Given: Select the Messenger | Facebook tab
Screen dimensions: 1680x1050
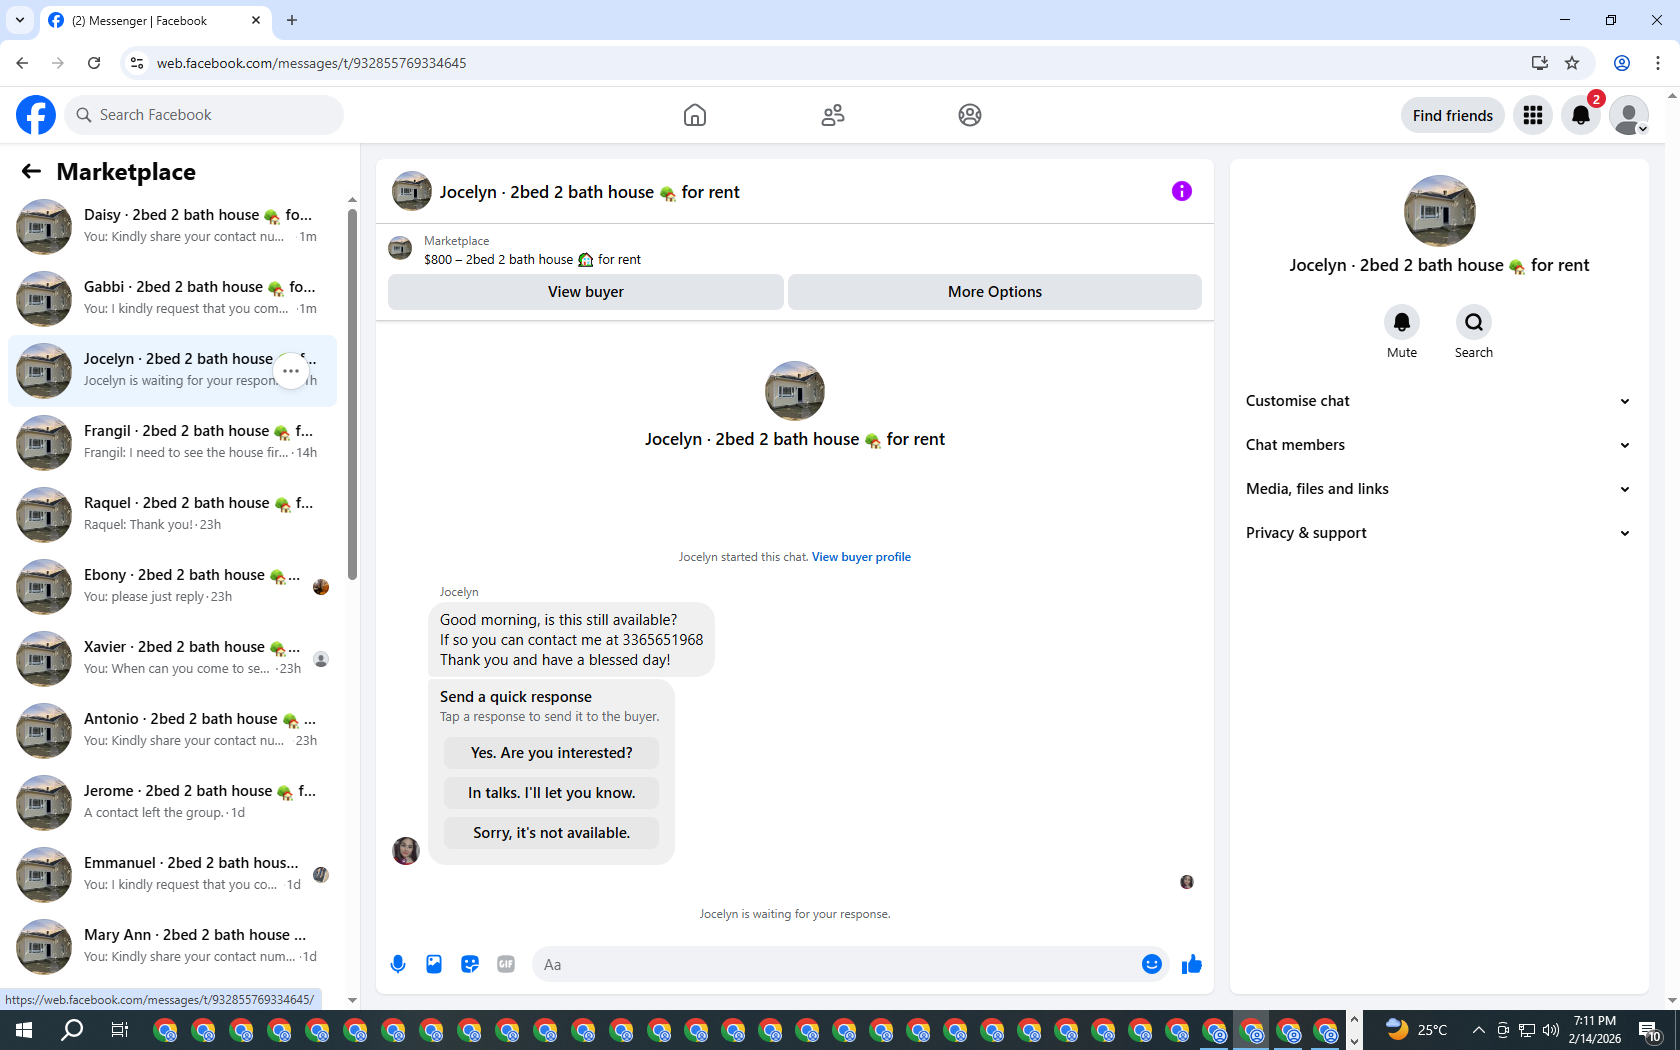Looking at the screenshot, I should click(x=155, y=20).
